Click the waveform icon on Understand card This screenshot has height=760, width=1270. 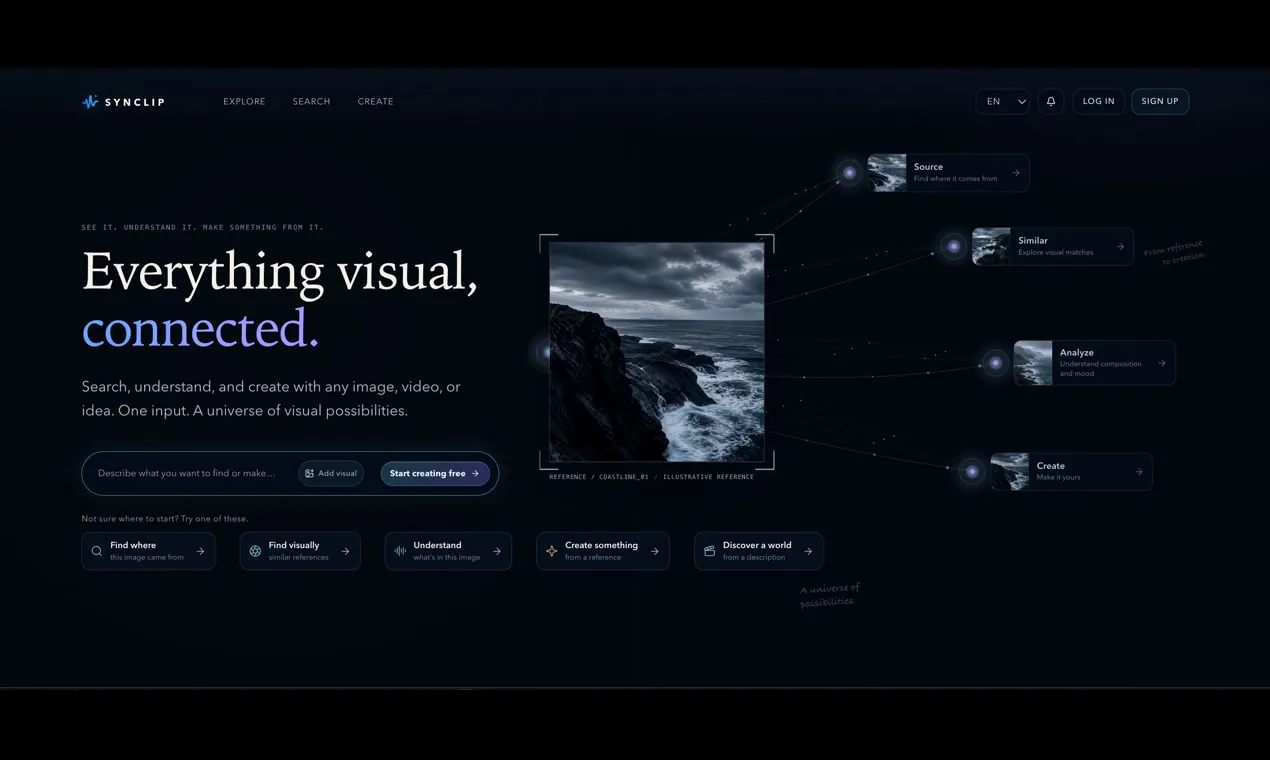[400, 551]
